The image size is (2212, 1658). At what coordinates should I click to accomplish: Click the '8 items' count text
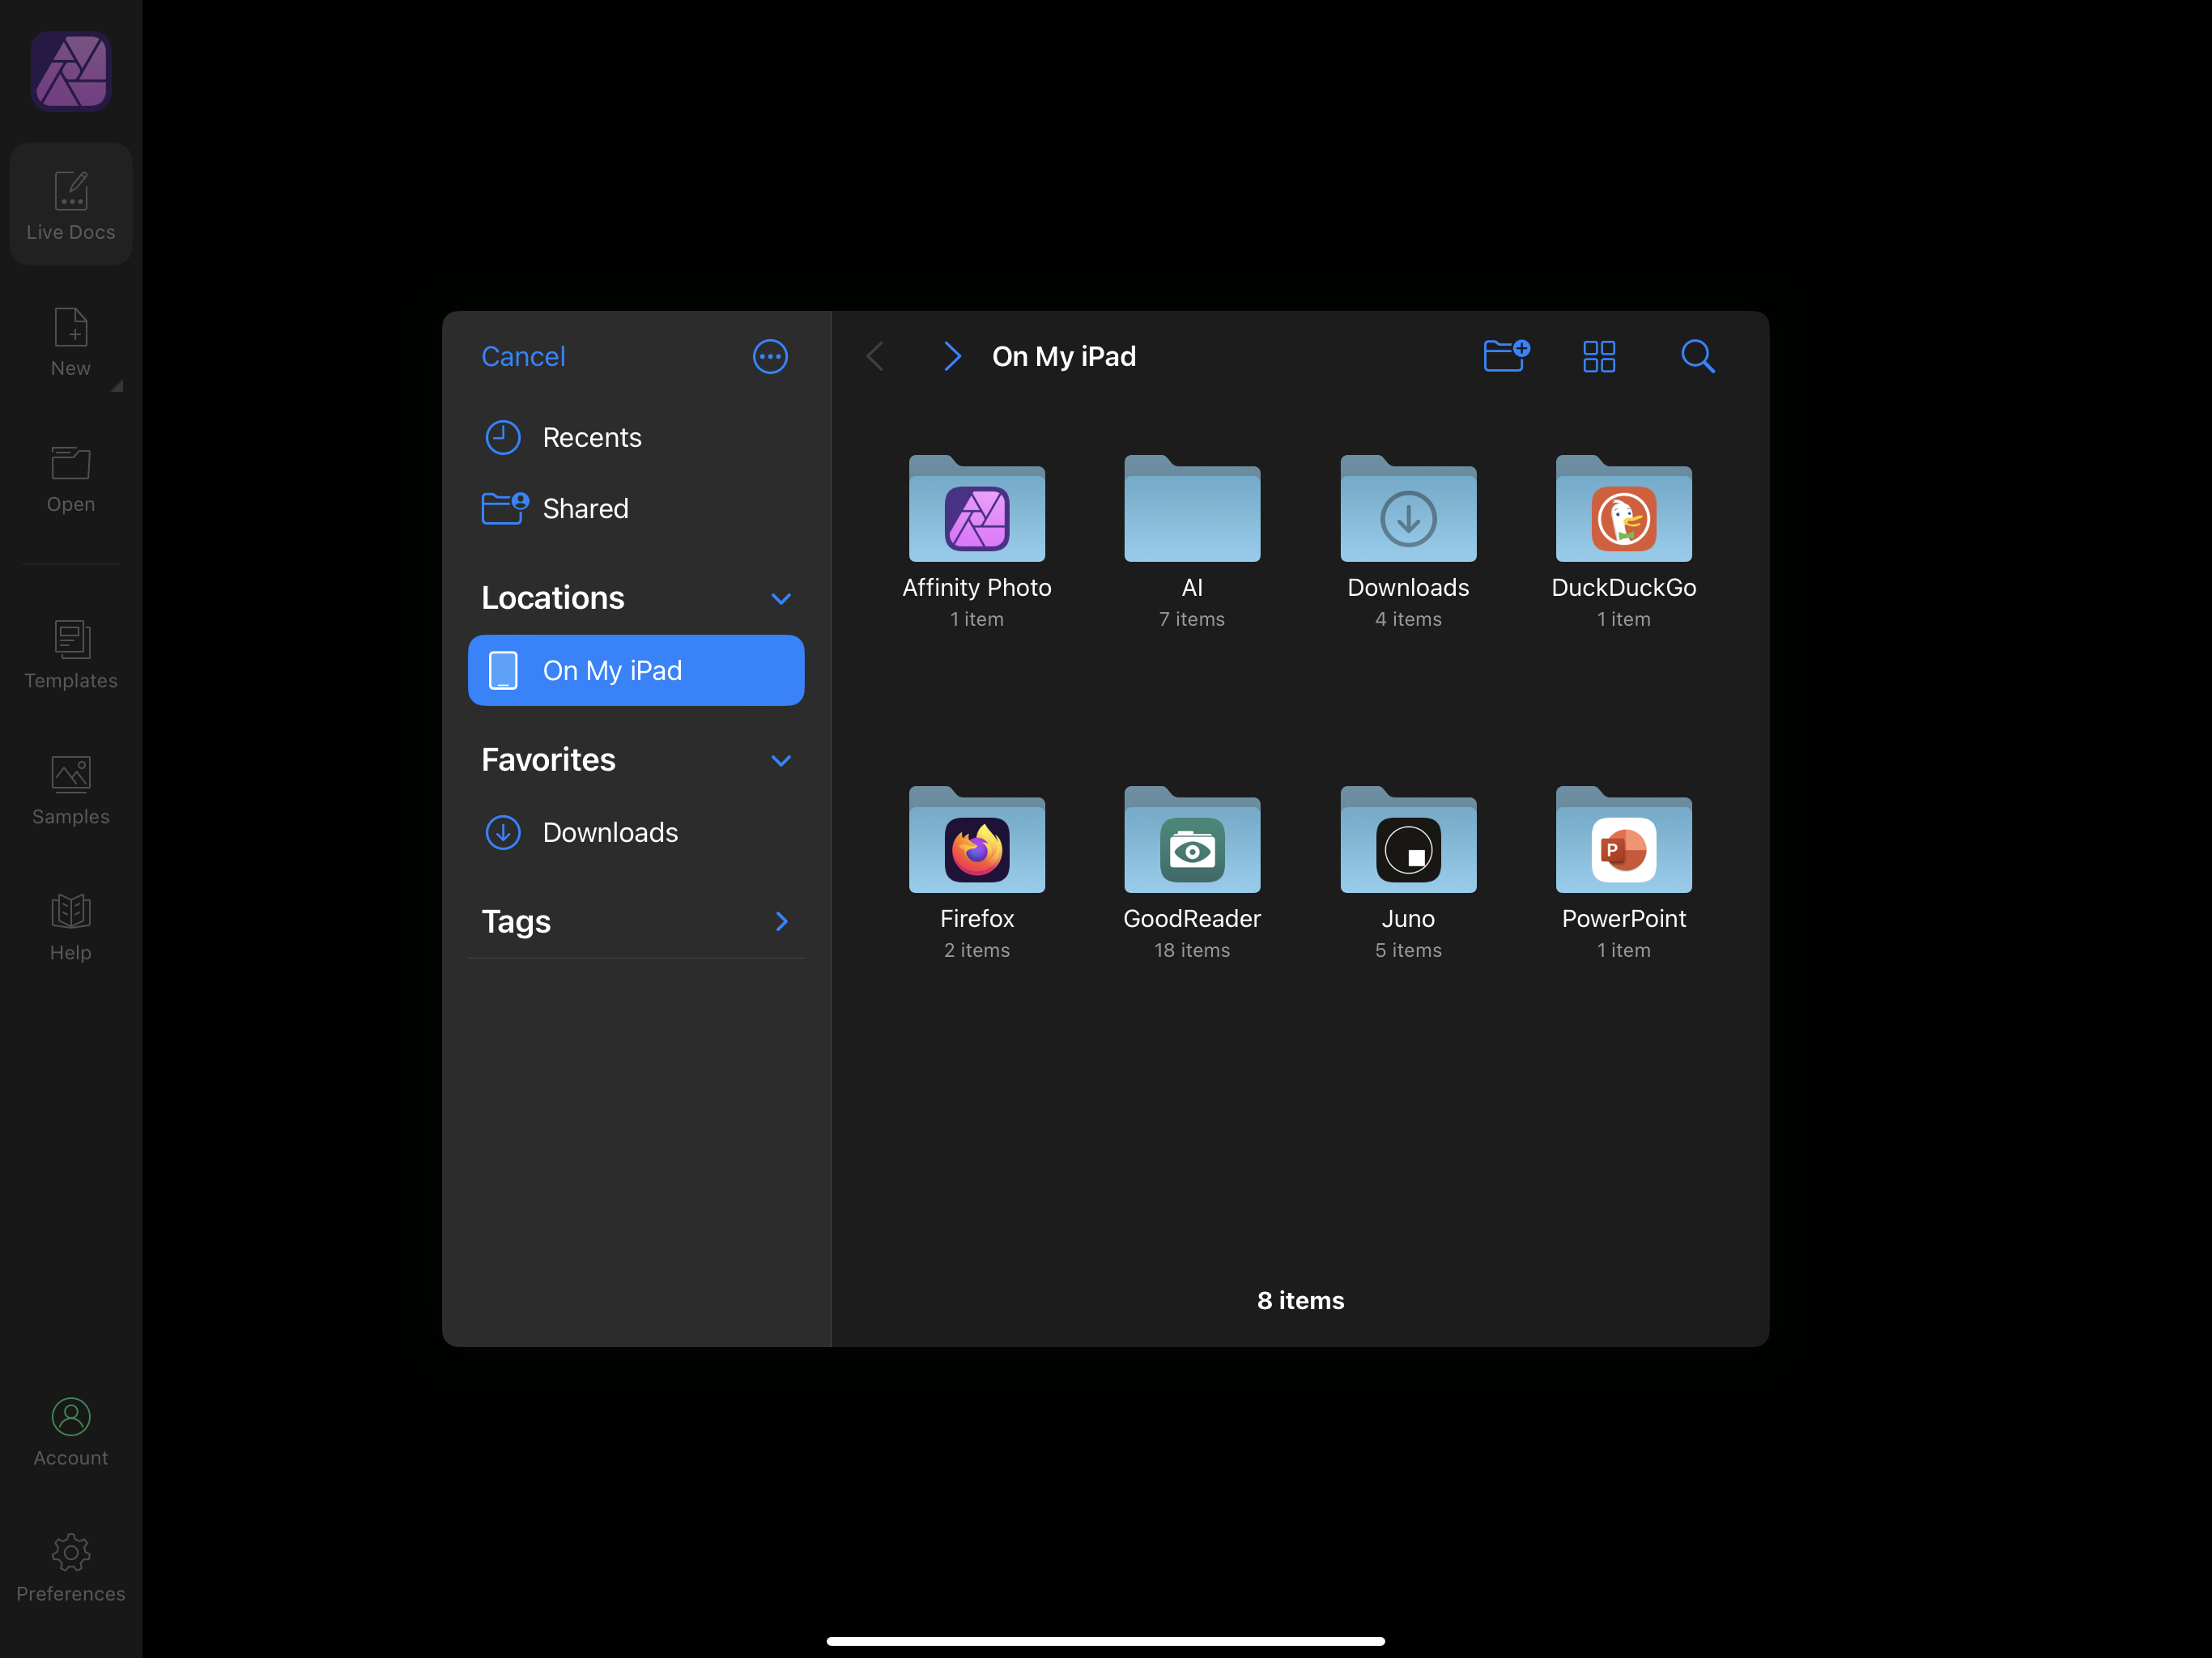pos(1300,1300)
